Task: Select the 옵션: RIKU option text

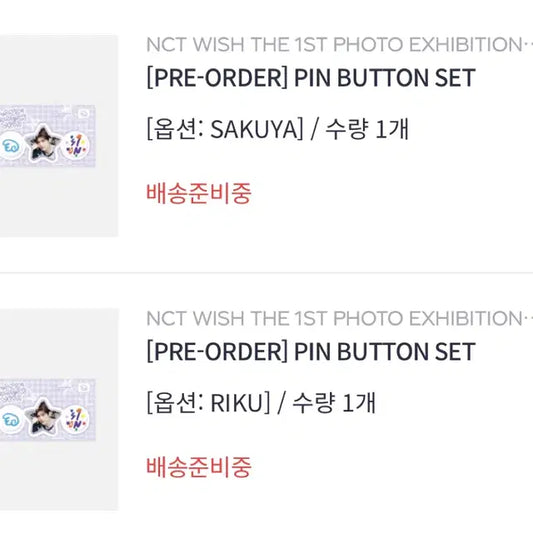Action: click(208, 402)
